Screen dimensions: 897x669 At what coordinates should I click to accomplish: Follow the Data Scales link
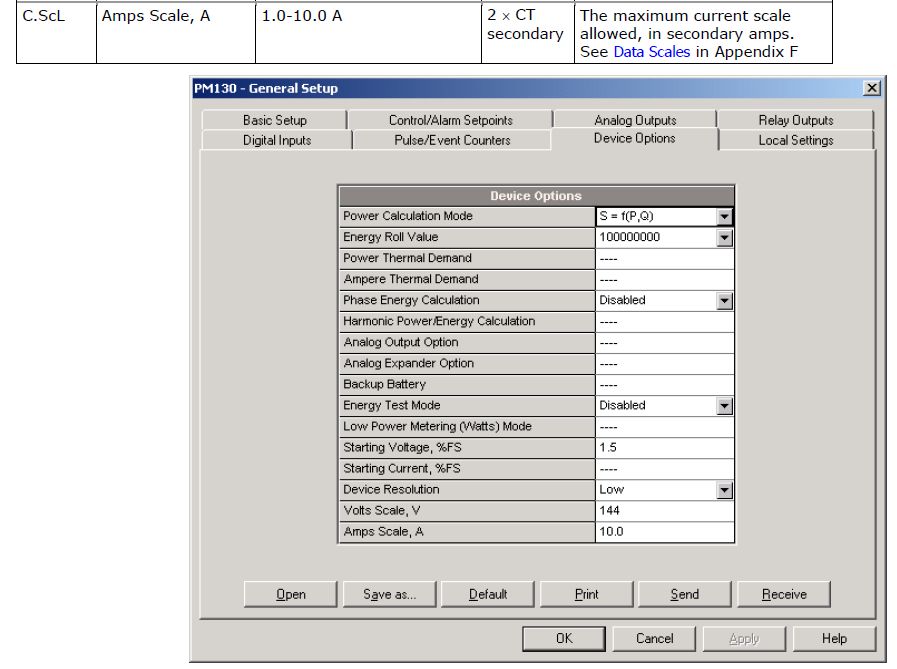(652, 52)
